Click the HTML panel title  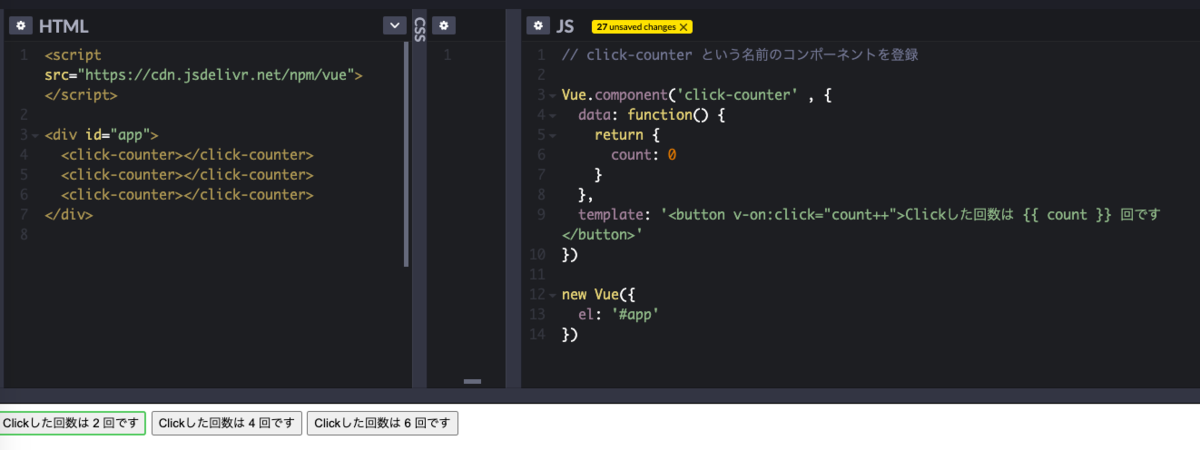click(x=64, y=26)
